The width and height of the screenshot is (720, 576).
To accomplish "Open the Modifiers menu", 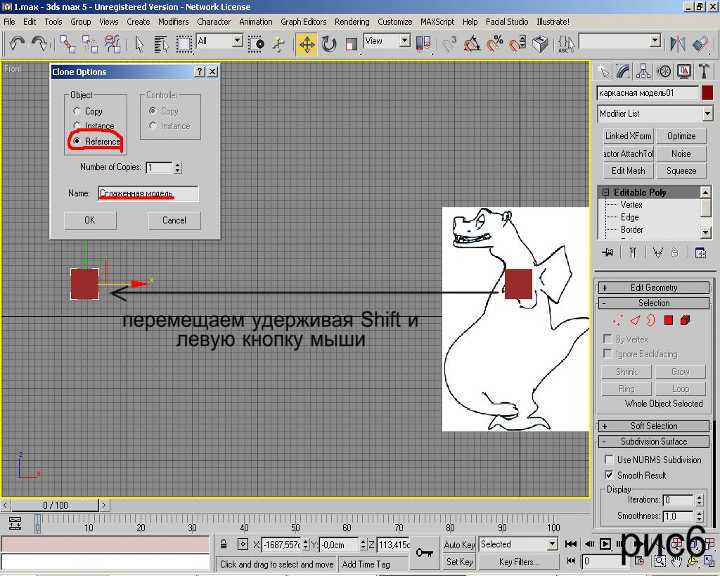I will [173, 21].
